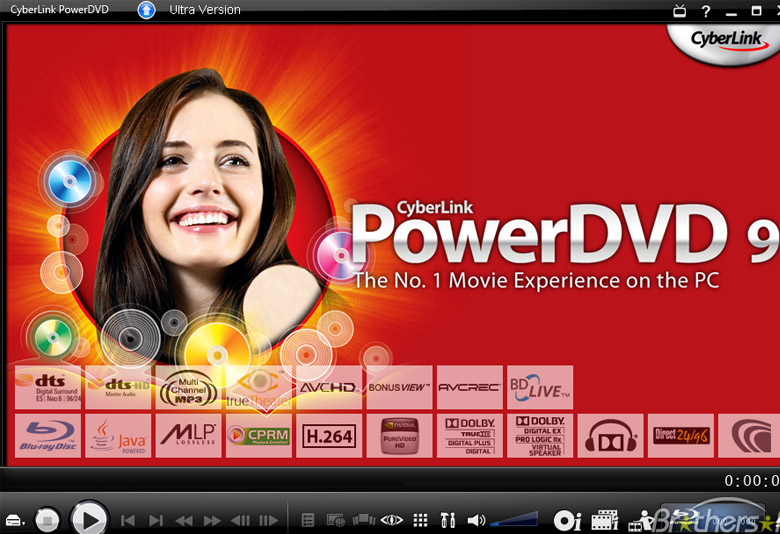The image size is (780, 534).
Task: Open the configuration tools icon
Action: point(448,520)
